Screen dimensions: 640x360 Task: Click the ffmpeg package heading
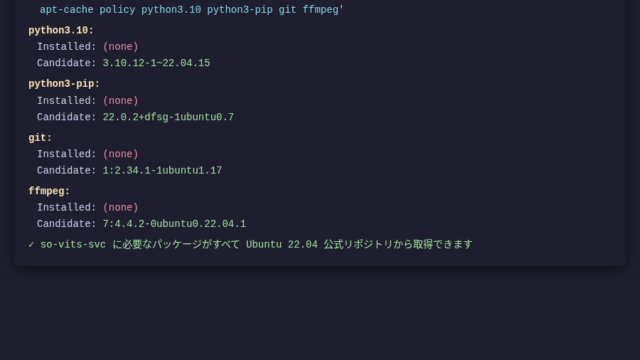coord(49,191)
